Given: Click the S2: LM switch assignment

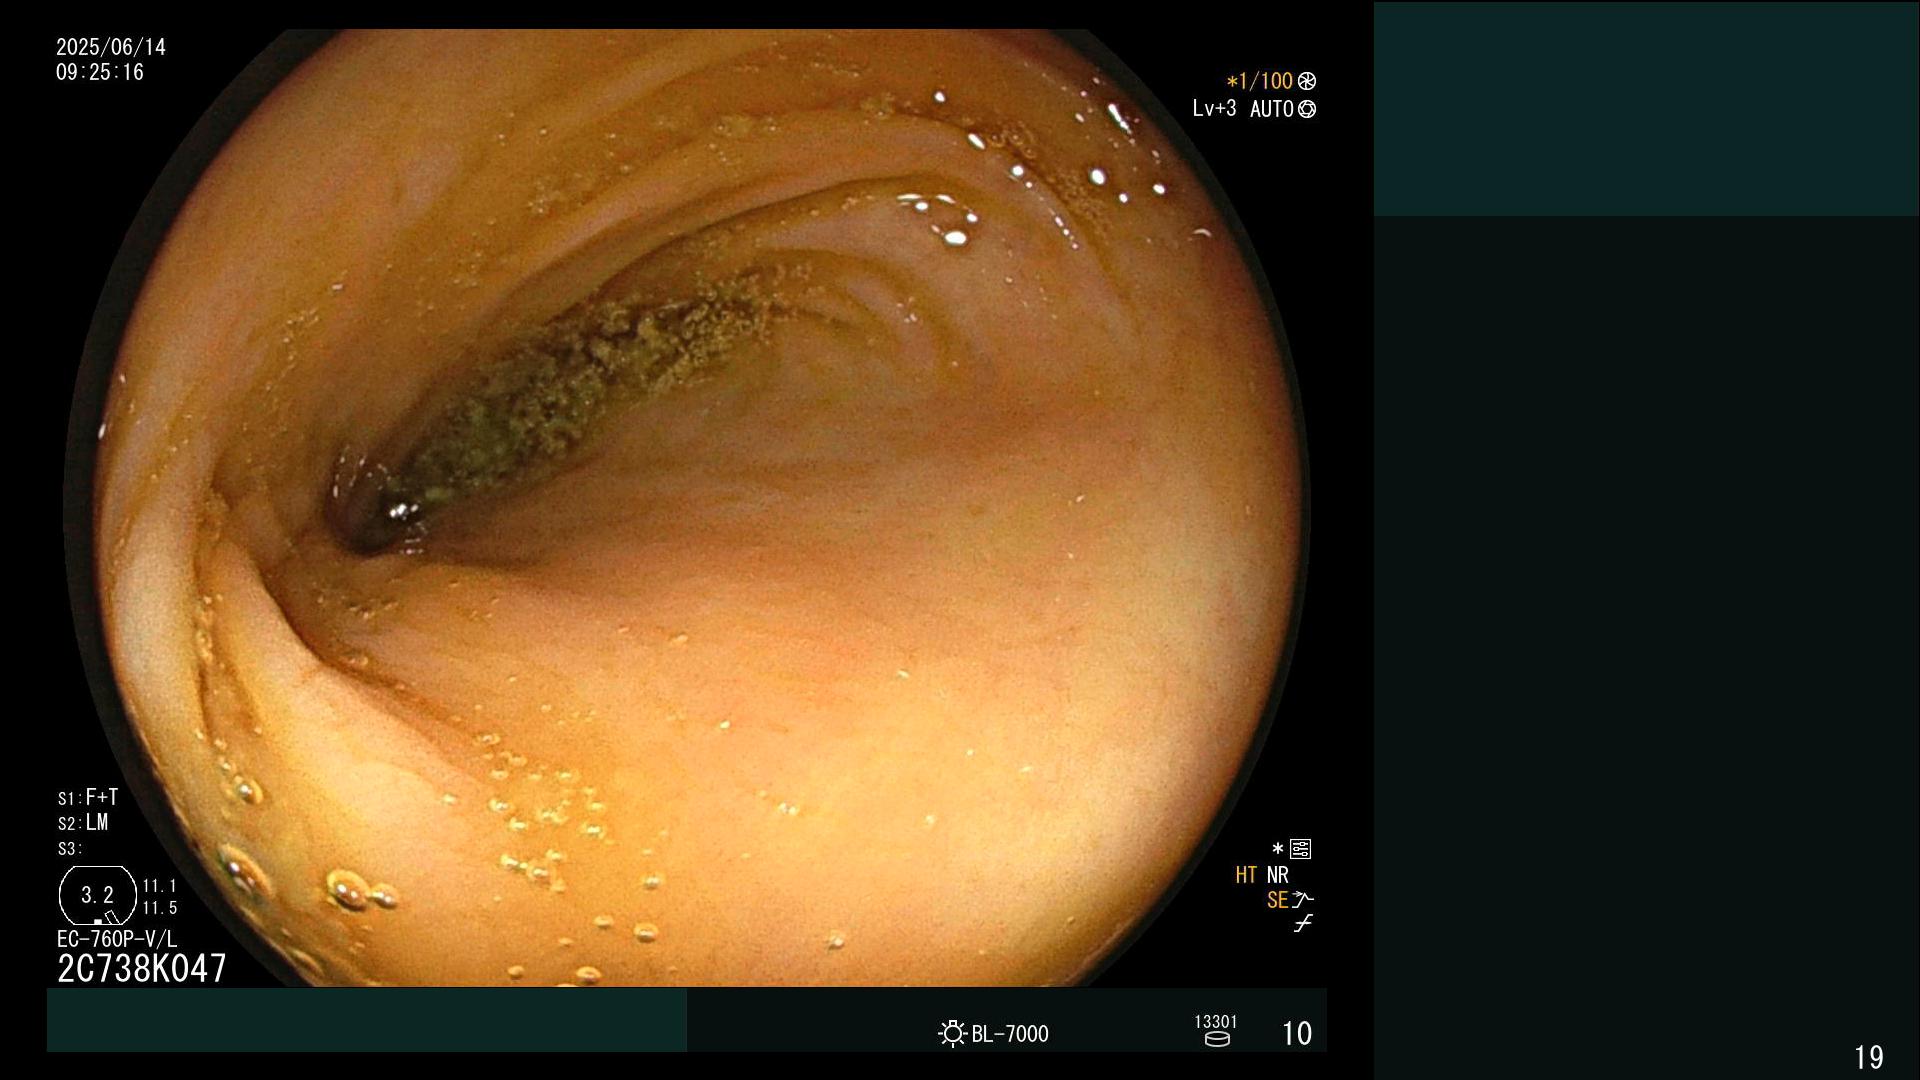Looking at the screenshot, I should 83,822.
